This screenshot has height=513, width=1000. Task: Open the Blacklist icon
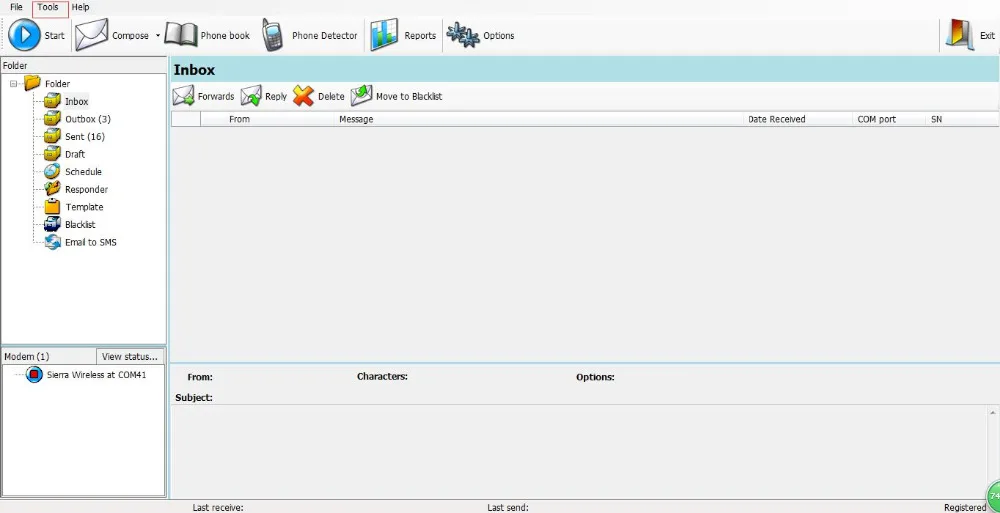click(x=52, y=225)
